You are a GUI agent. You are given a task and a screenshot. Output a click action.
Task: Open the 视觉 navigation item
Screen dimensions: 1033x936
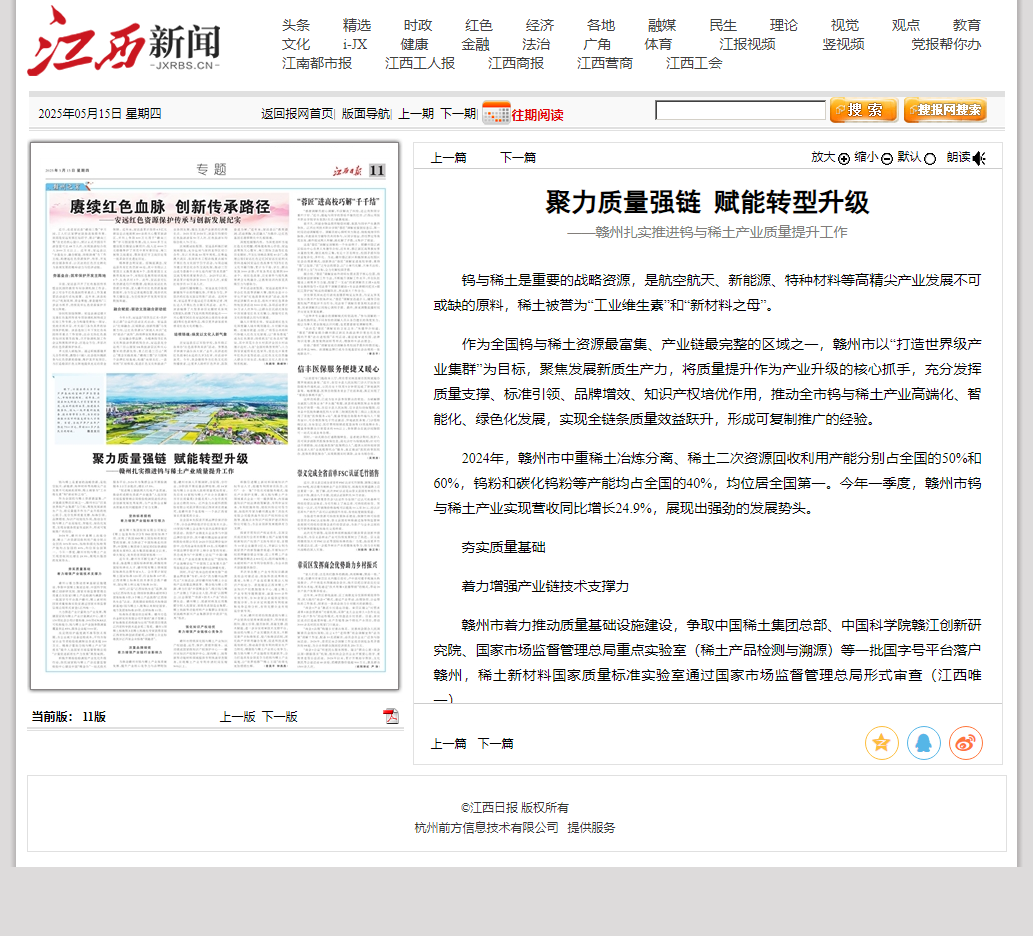click(845, 26)
